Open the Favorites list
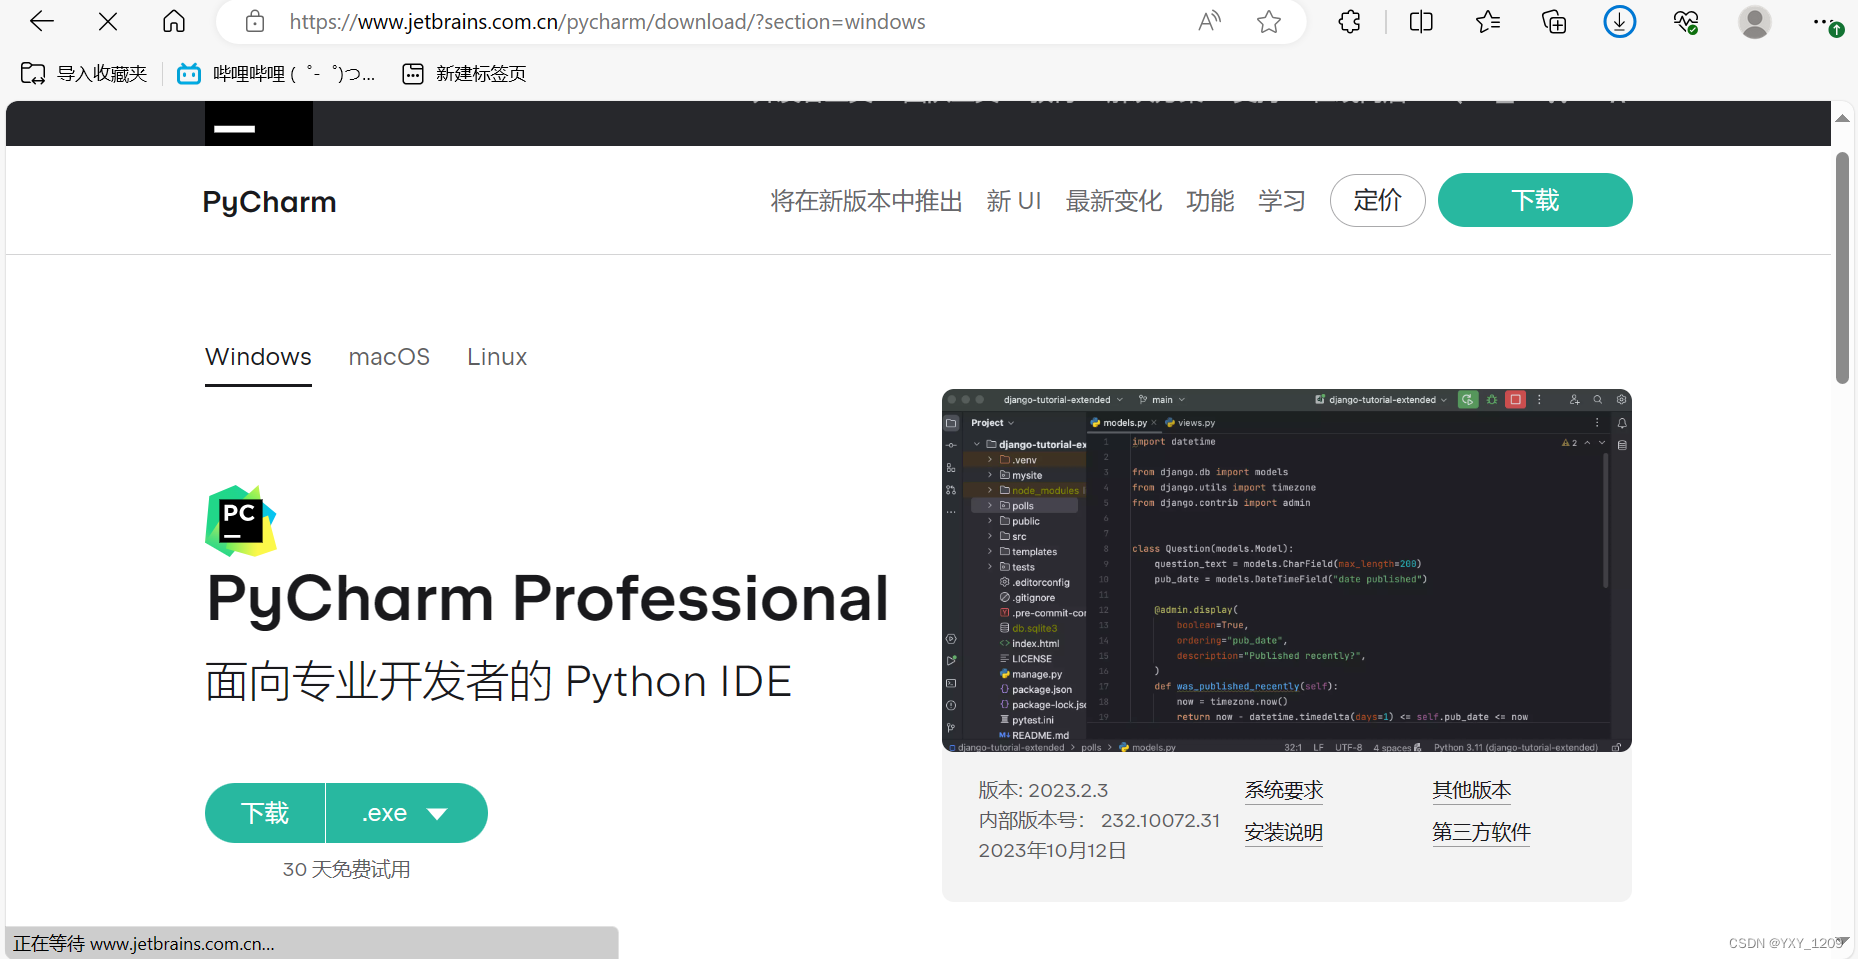 tap(1487, 21)
